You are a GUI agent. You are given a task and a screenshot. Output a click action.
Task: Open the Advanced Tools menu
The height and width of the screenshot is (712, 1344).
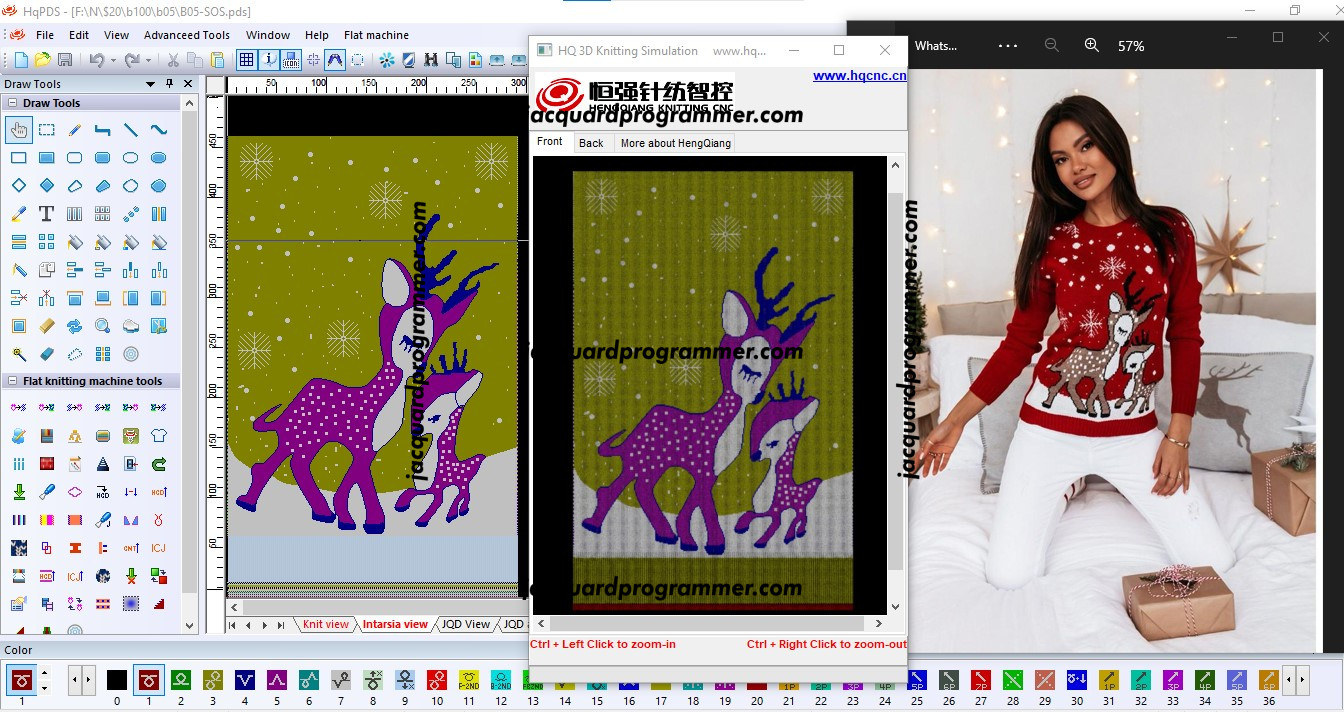(x=187, y=35)
